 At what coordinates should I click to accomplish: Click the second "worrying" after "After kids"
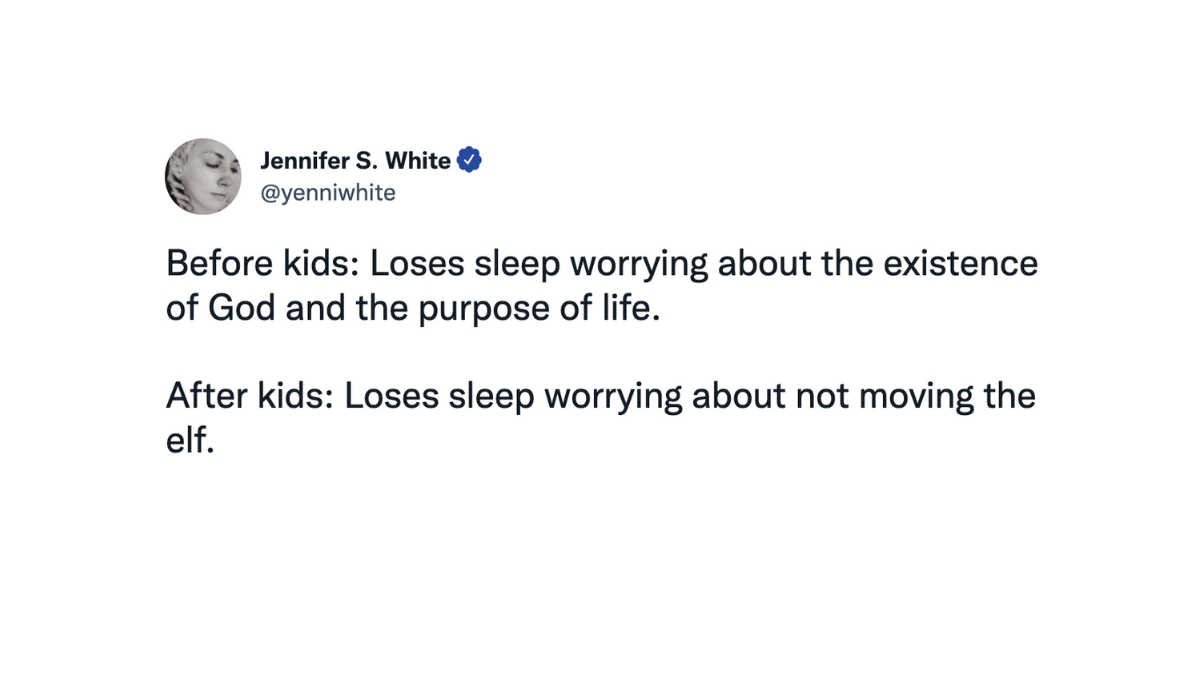pyautogui.click(x=611, y=396)
